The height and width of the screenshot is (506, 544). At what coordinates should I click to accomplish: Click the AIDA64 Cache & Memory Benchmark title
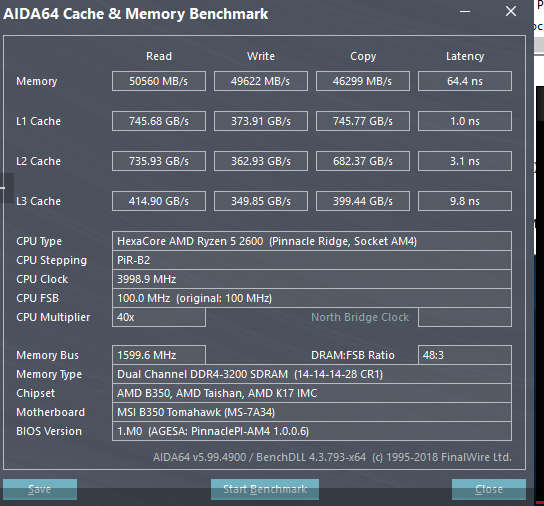coord(135,14)
